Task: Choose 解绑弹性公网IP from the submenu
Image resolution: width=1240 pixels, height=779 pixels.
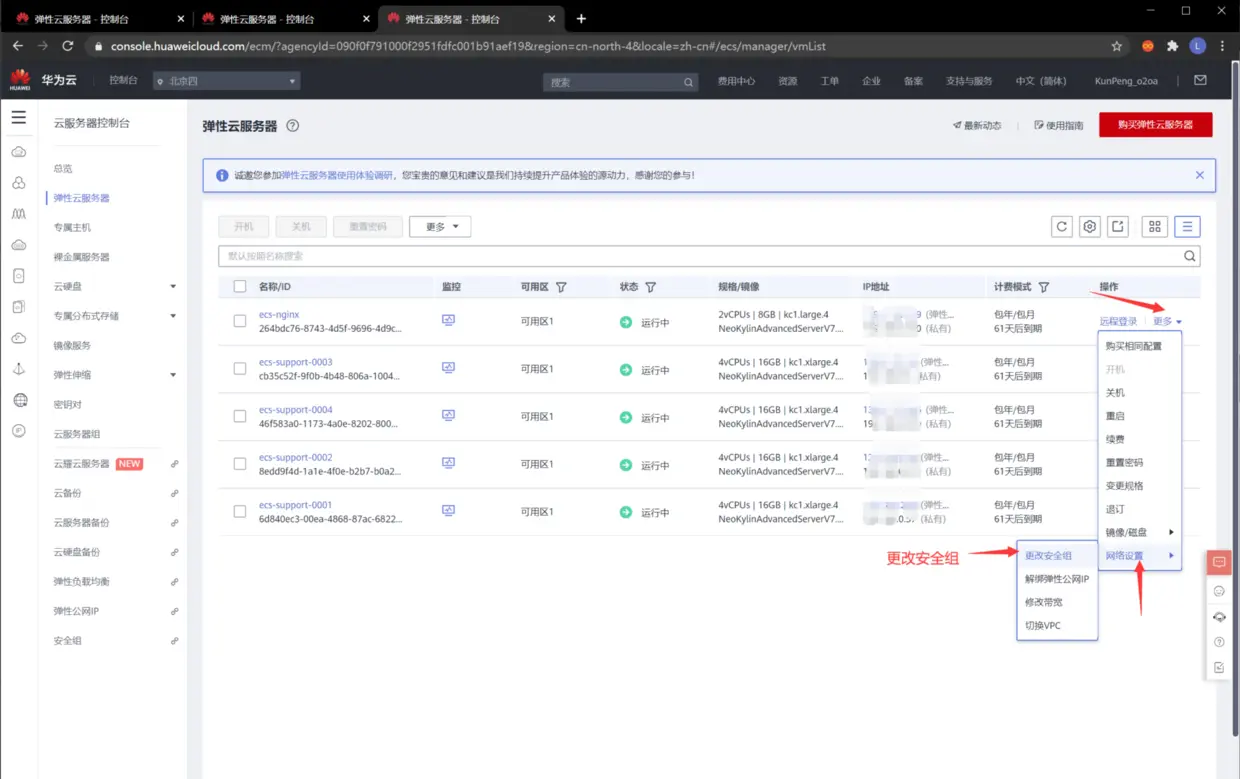Action: tap(1057, 579)
